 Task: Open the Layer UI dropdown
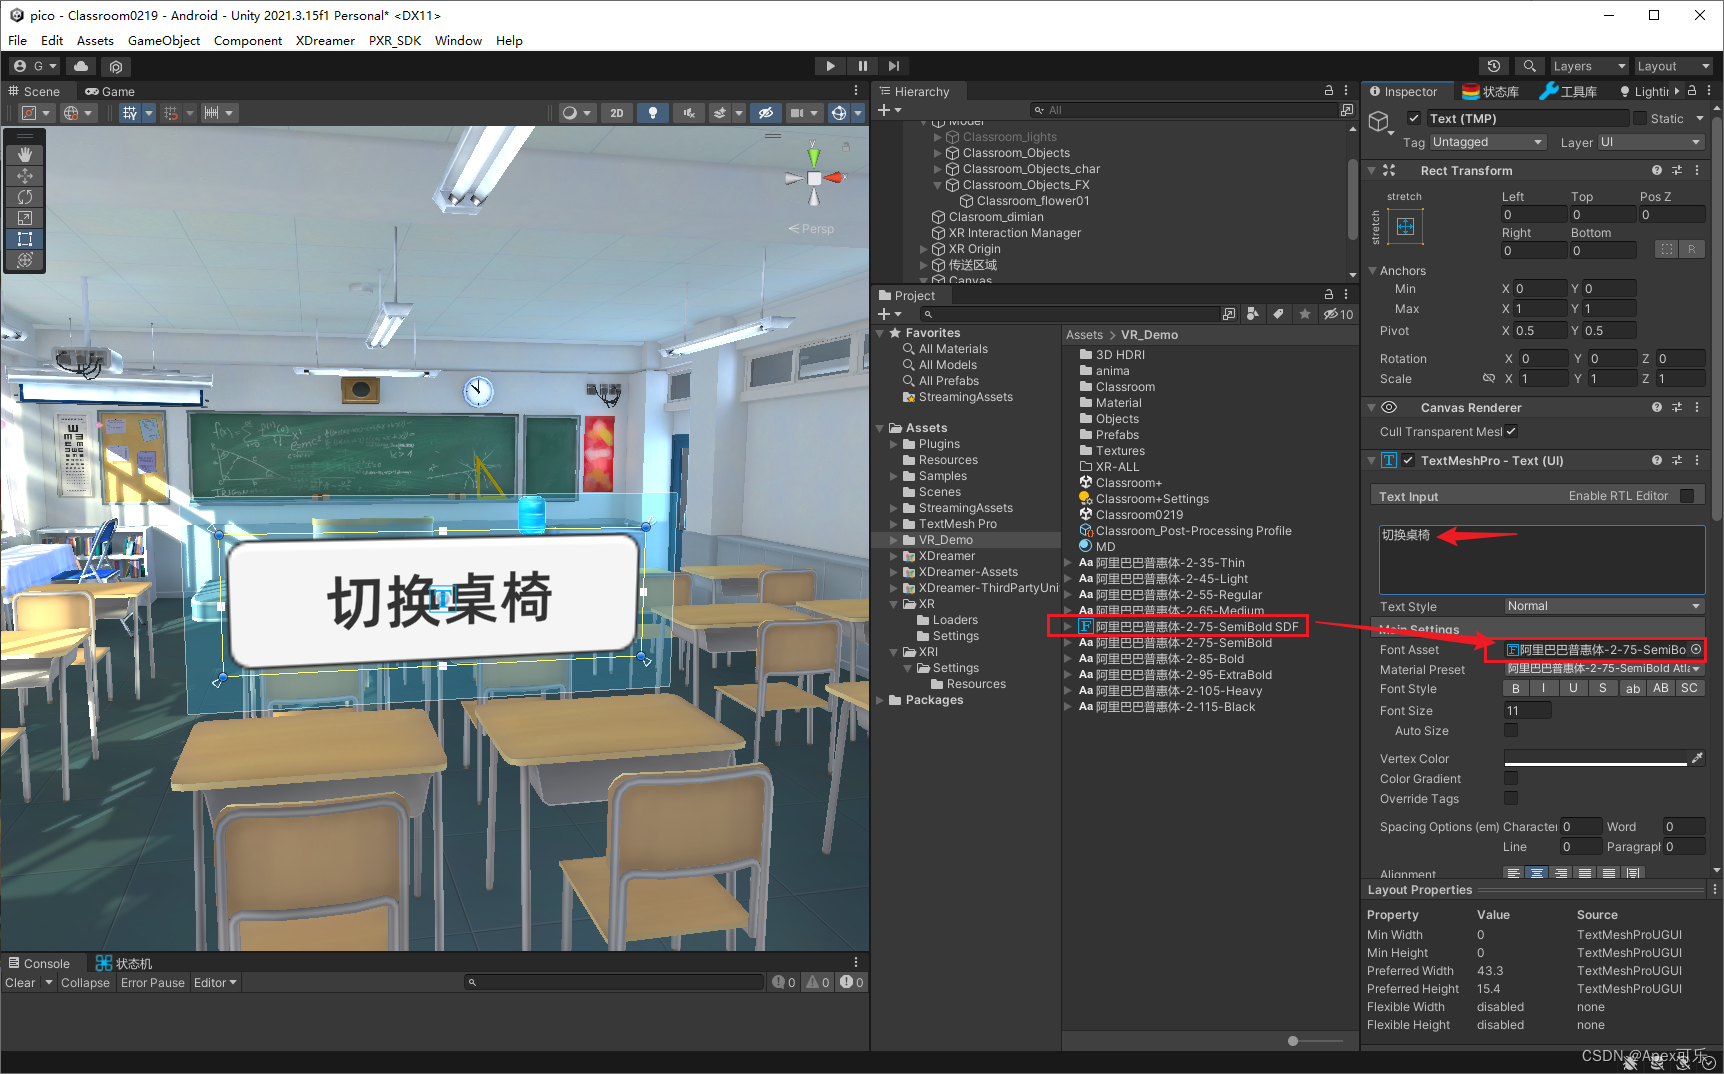click(1650, 143)
